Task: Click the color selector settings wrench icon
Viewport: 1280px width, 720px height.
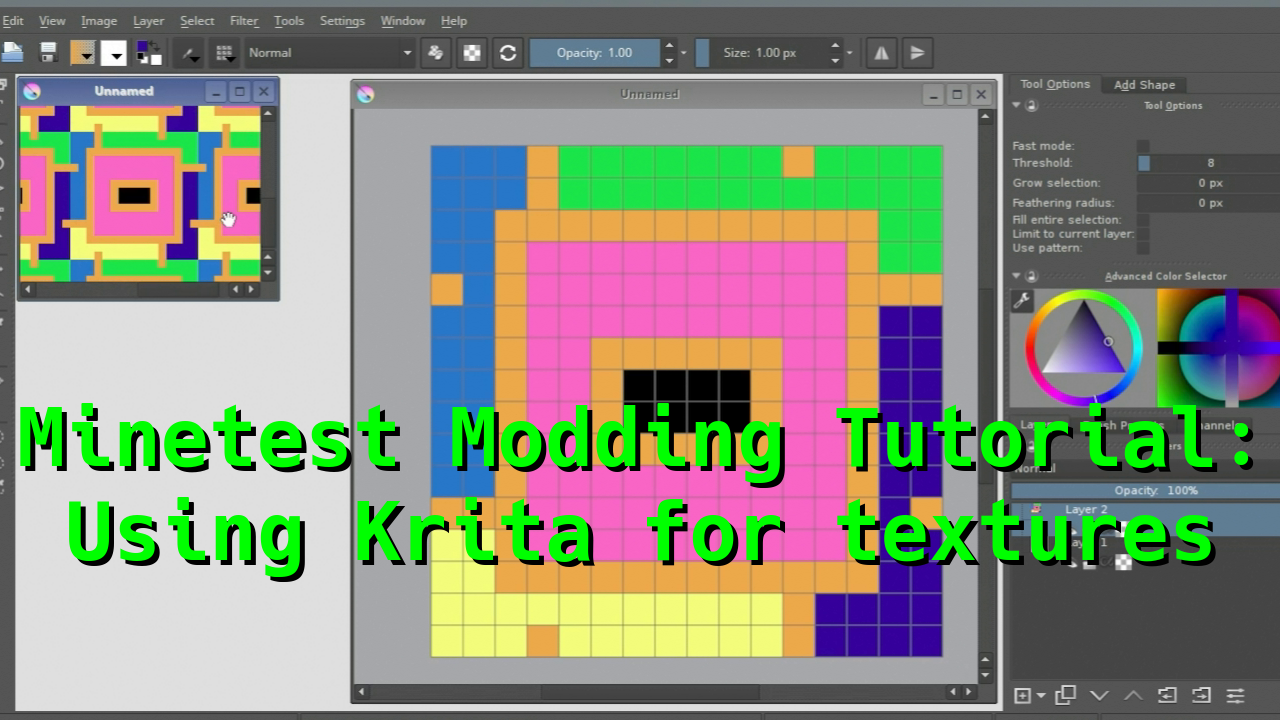Action: coord(1022,301)
